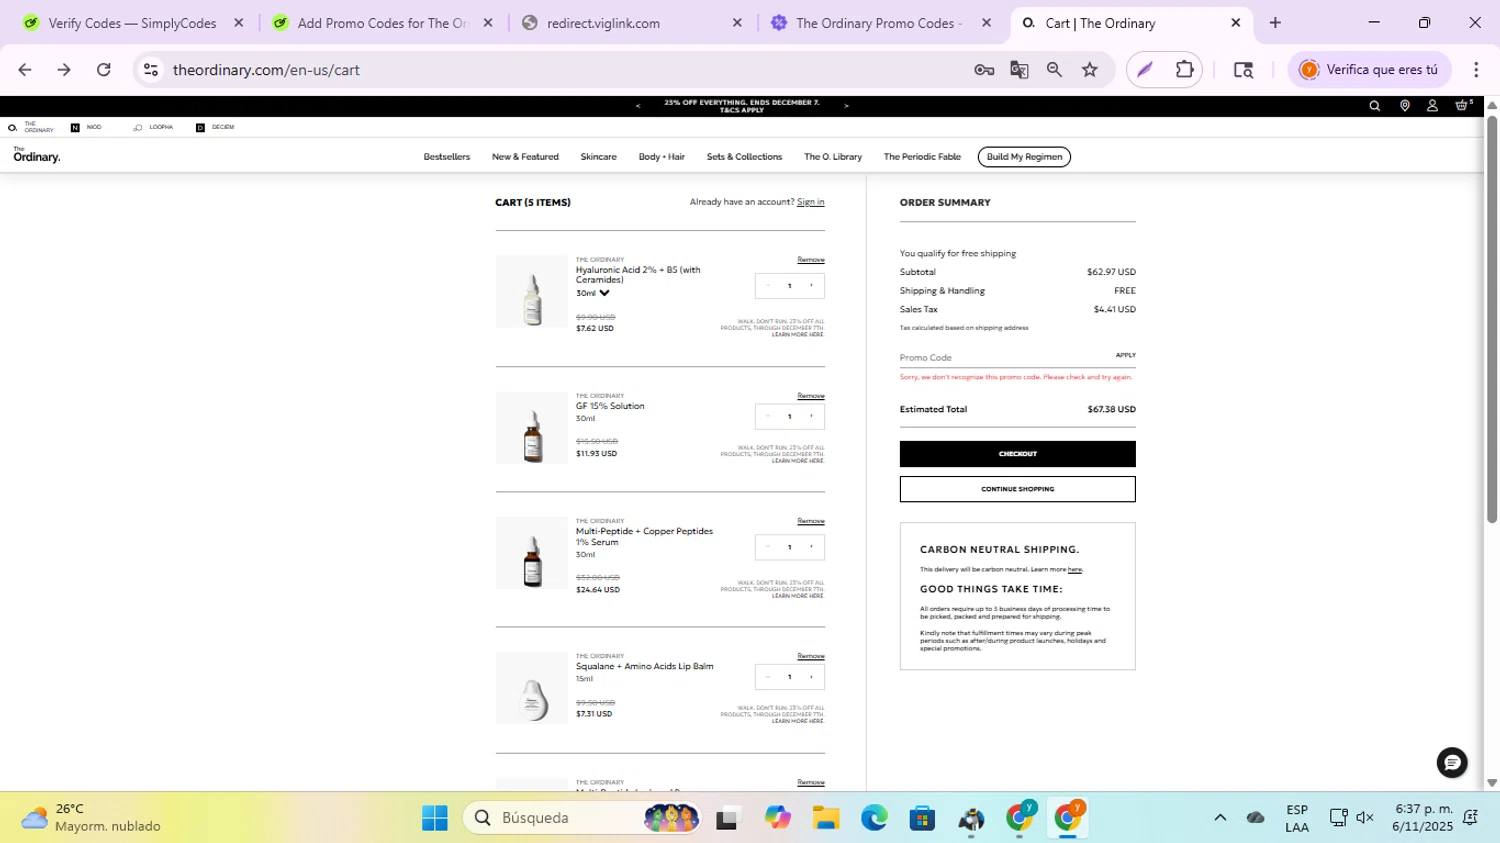The width and height of the screenshot is (1500, 843).
Task: Decrease quantity of Hyaluronic Acid 2% + B5
Action: pyautogui.click(x=768, y=286)
